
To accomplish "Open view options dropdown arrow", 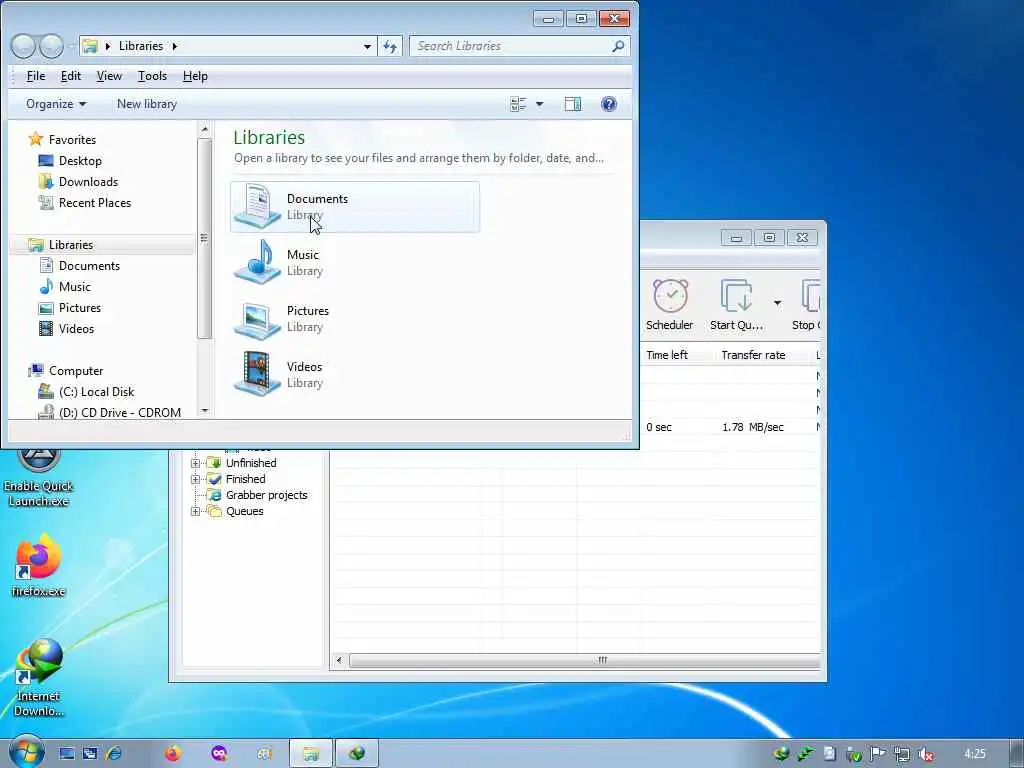I will click(539, 104).
